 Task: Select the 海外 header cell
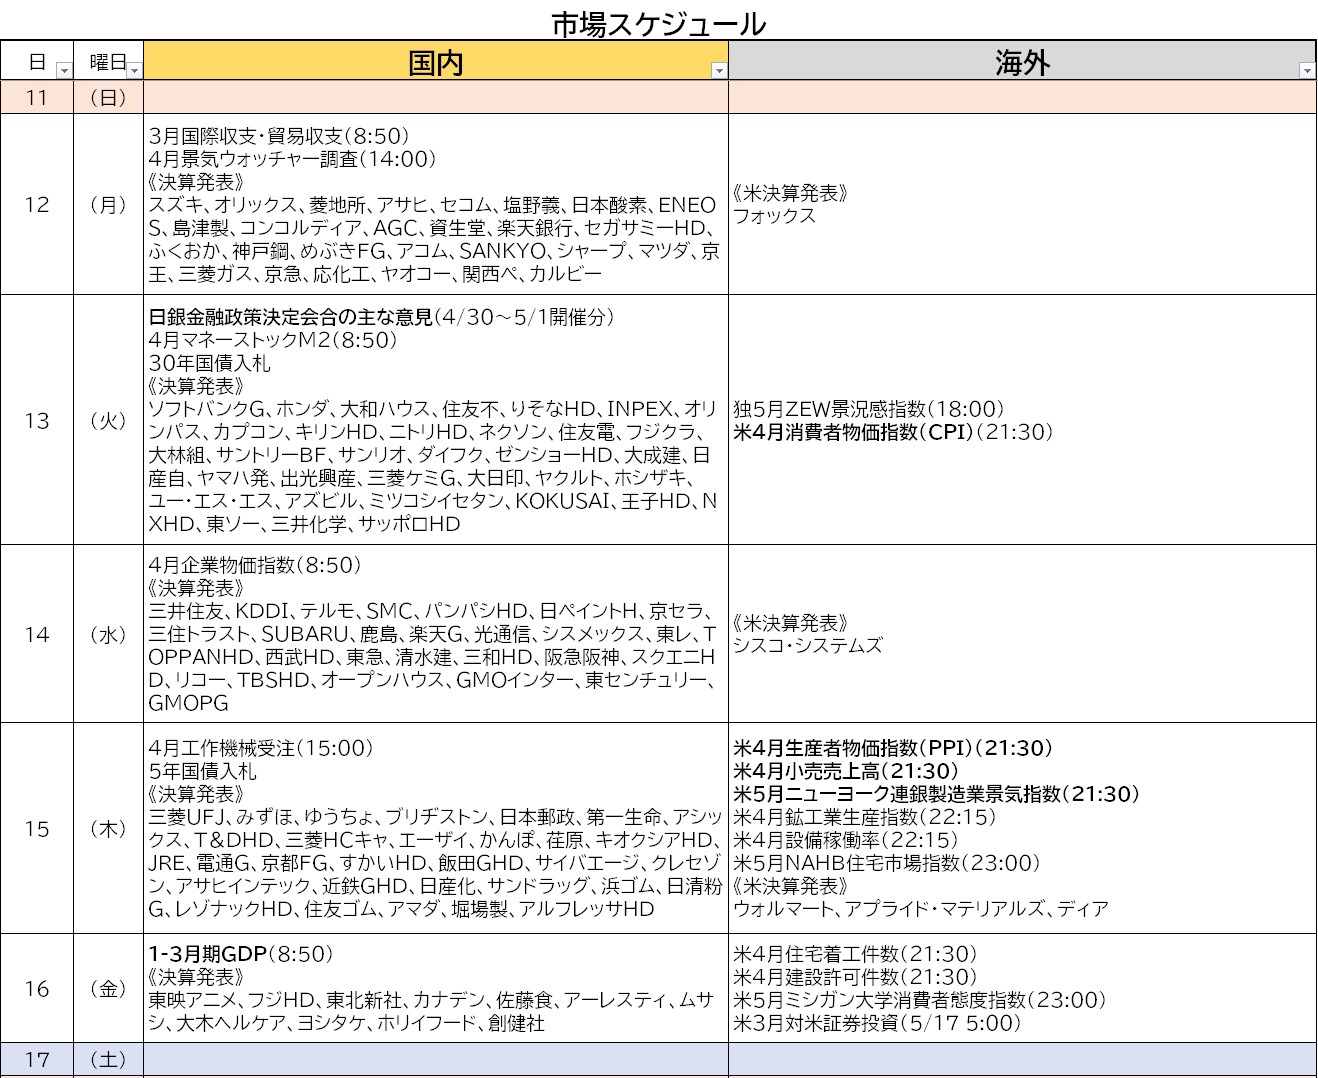tap(1022, 62)
